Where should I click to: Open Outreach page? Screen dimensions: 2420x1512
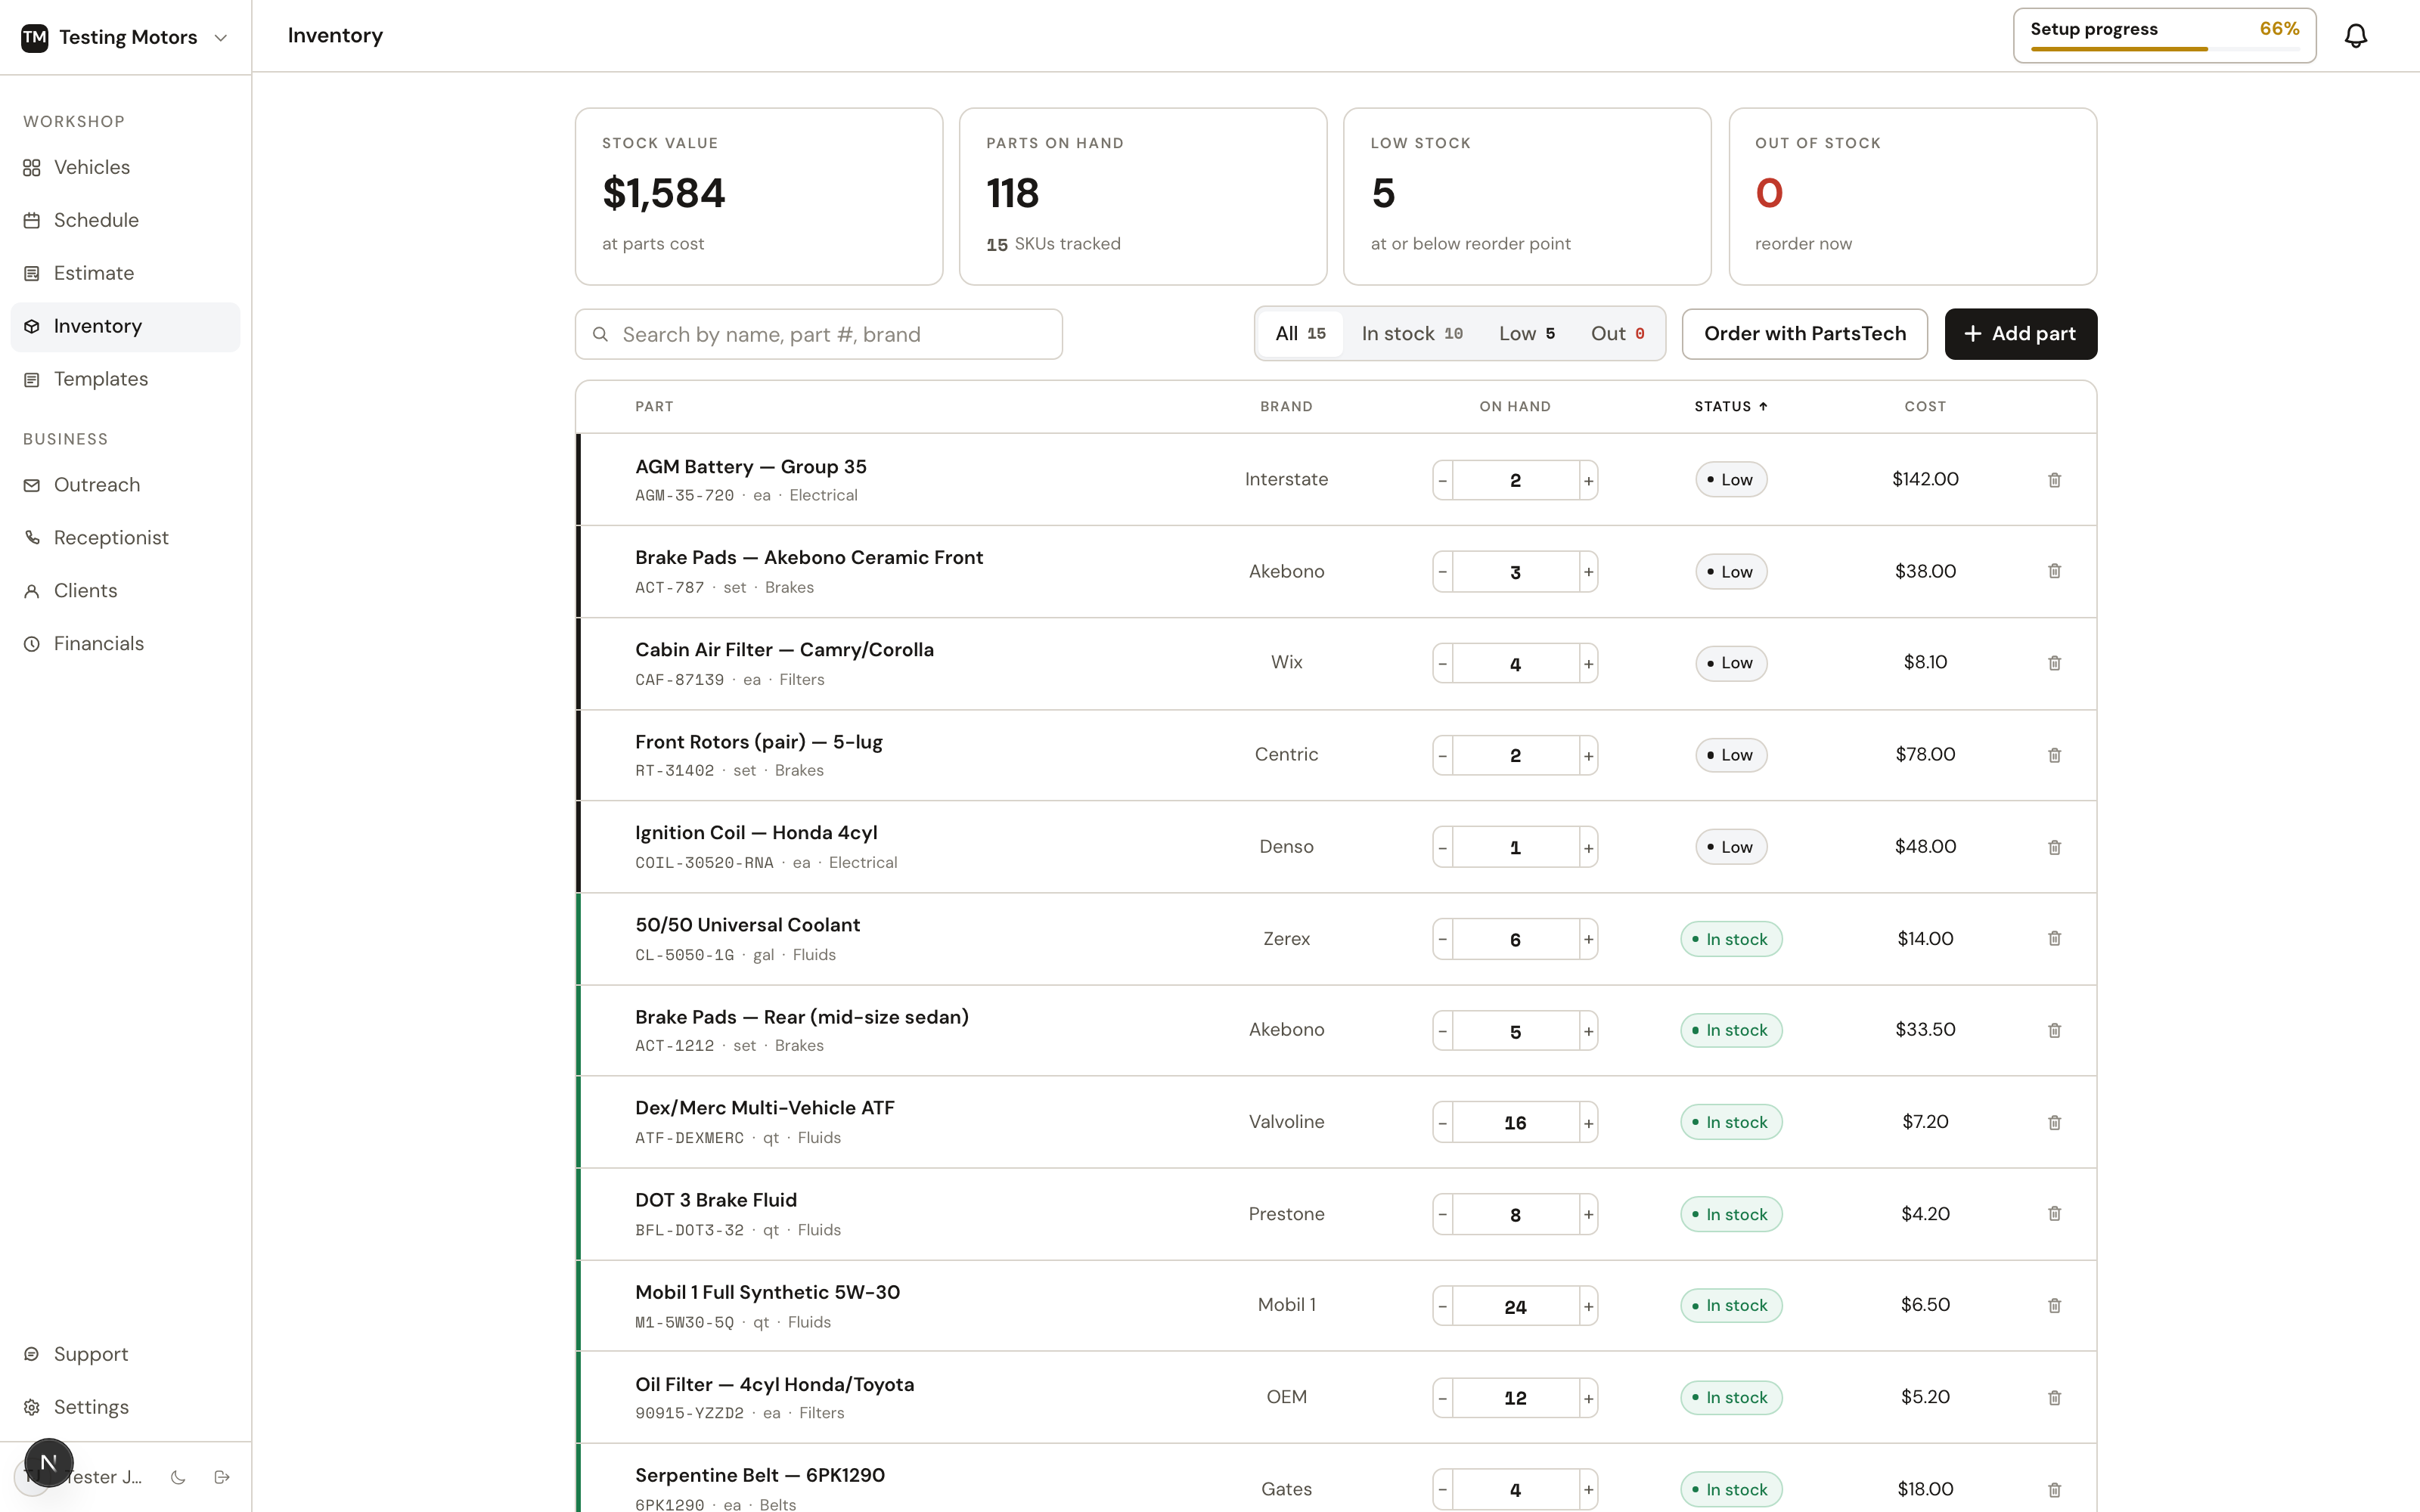coord(125,485)
